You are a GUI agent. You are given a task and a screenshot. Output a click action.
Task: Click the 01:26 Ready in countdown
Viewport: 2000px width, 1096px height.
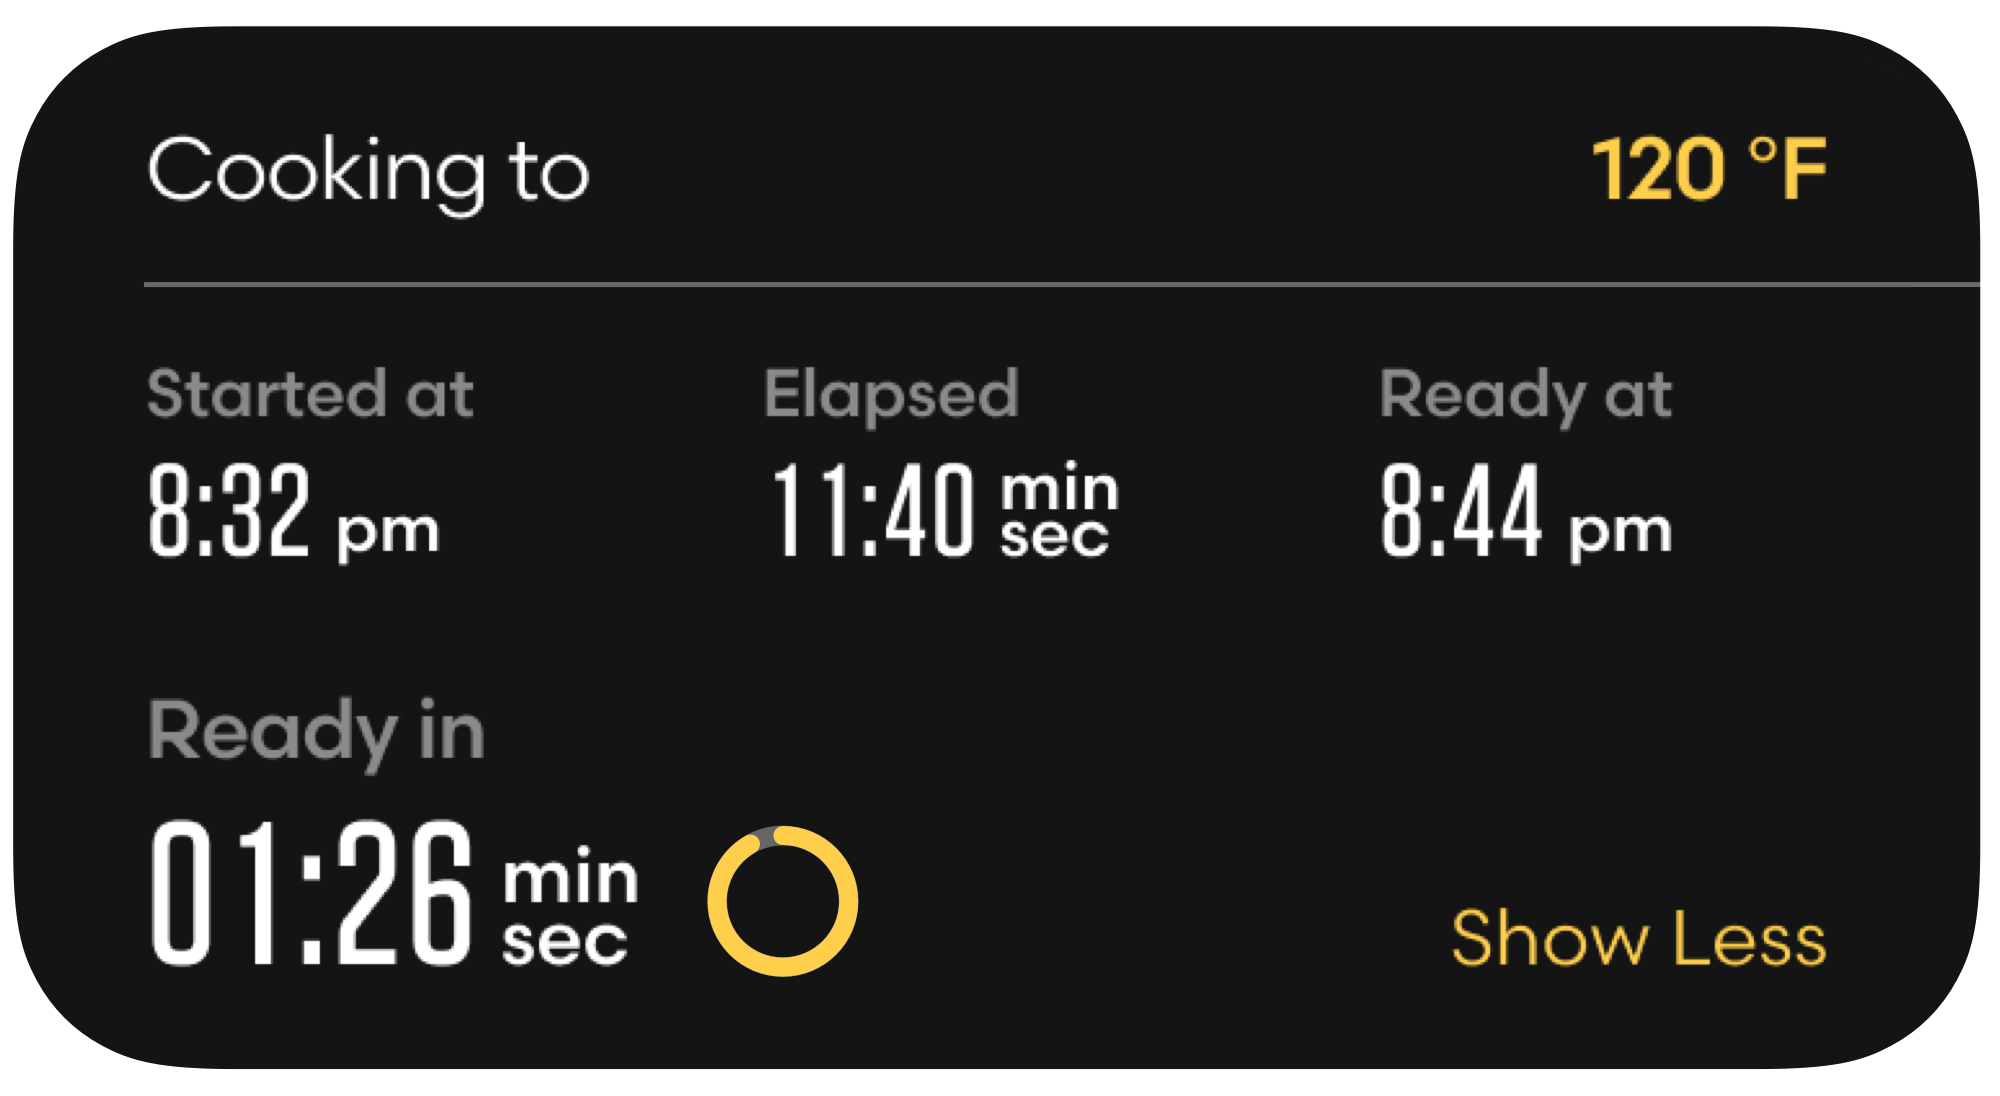(x=311, y=893)
